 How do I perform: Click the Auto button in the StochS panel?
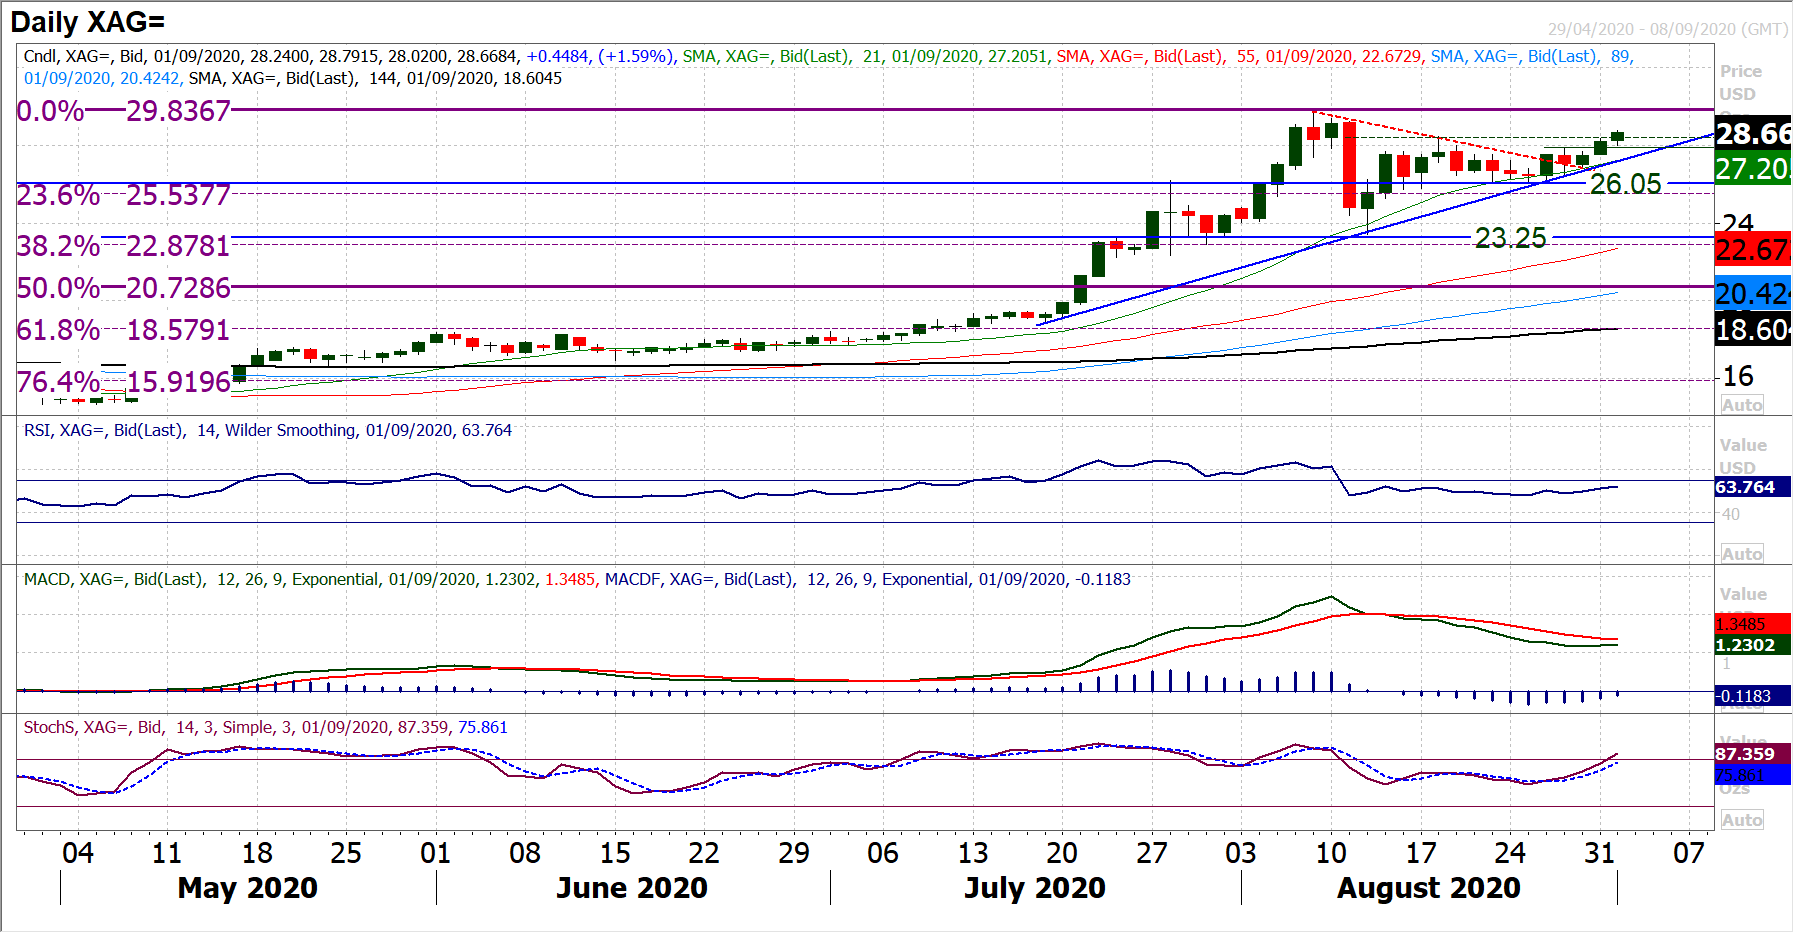tap(1741, 820)
